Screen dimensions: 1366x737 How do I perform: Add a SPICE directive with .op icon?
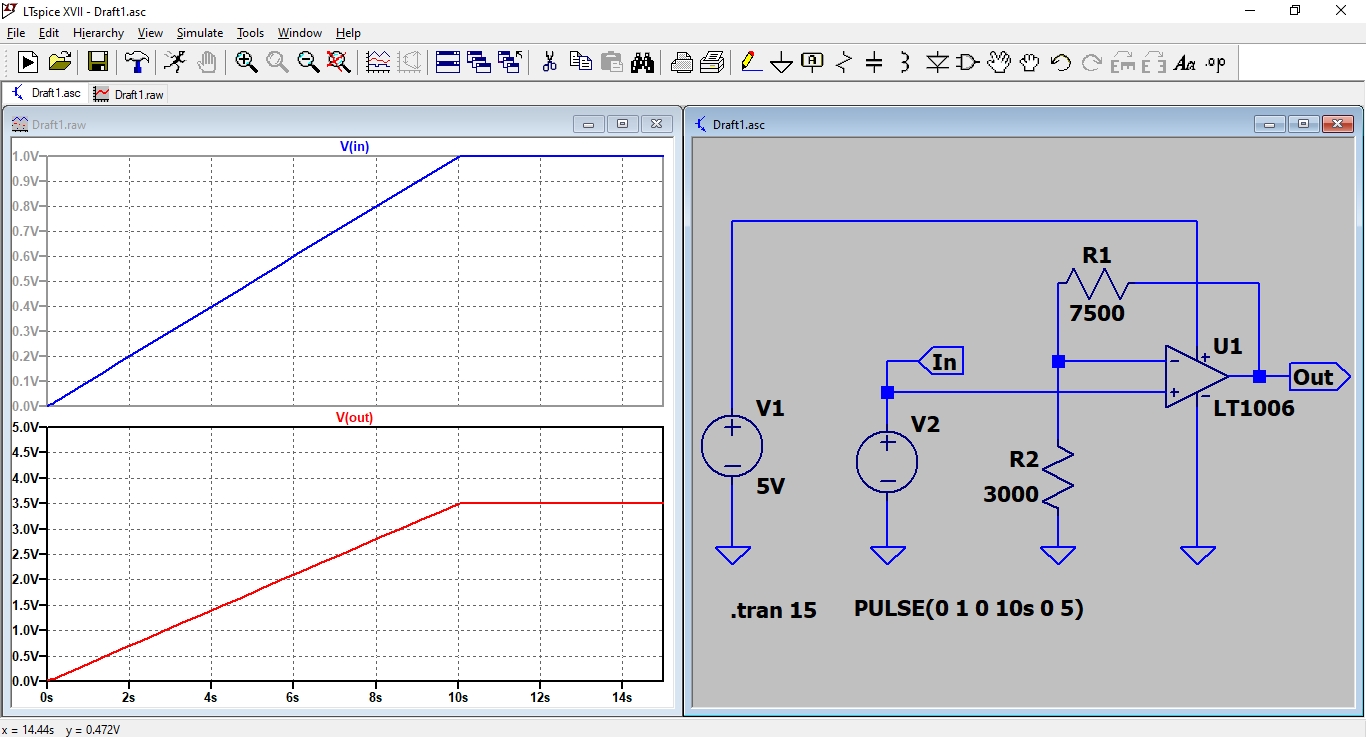pyautogui.click(x=1215, y=62)
